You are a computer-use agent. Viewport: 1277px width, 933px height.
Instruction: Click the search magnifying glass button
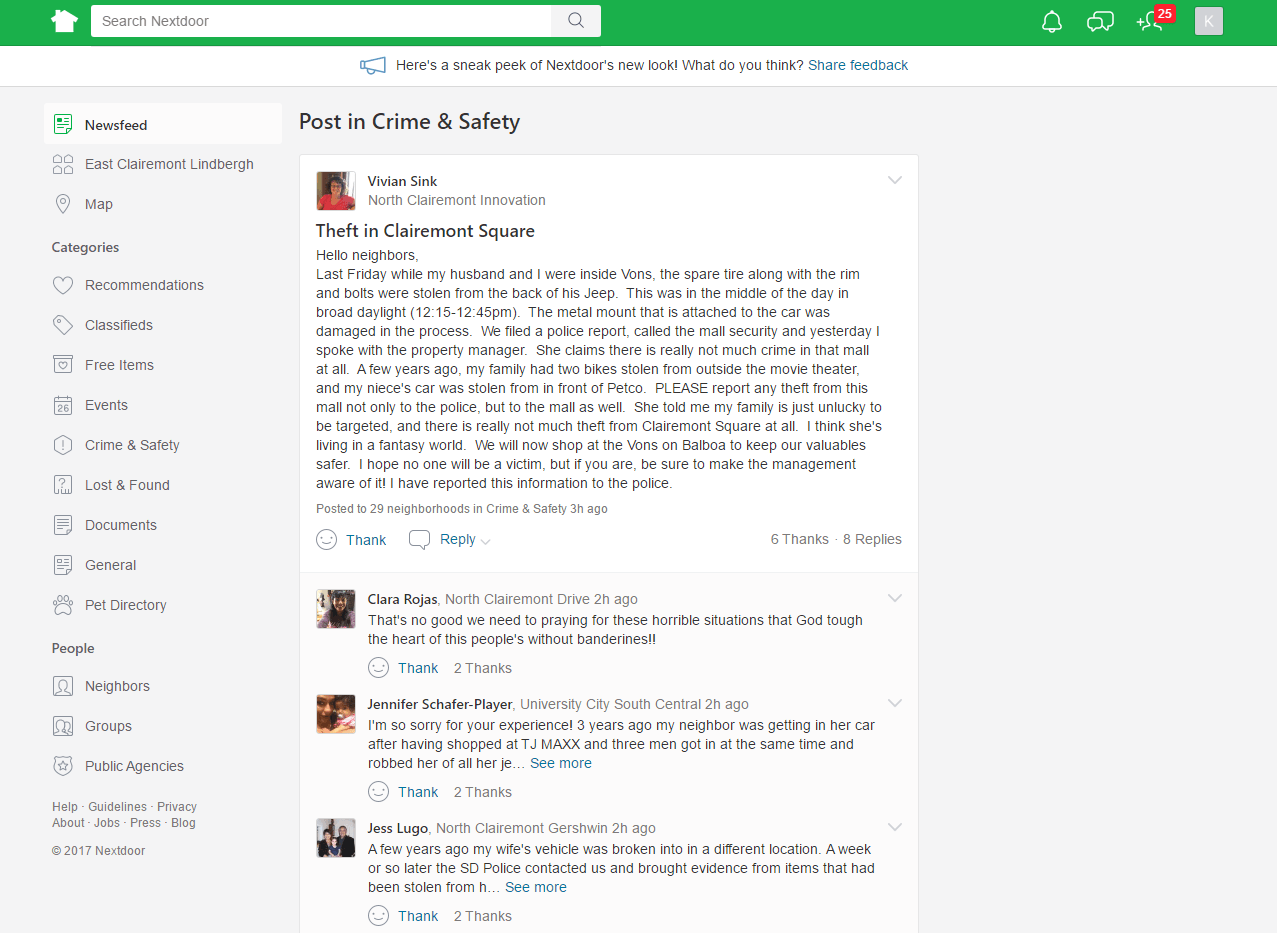click(576, 21)
